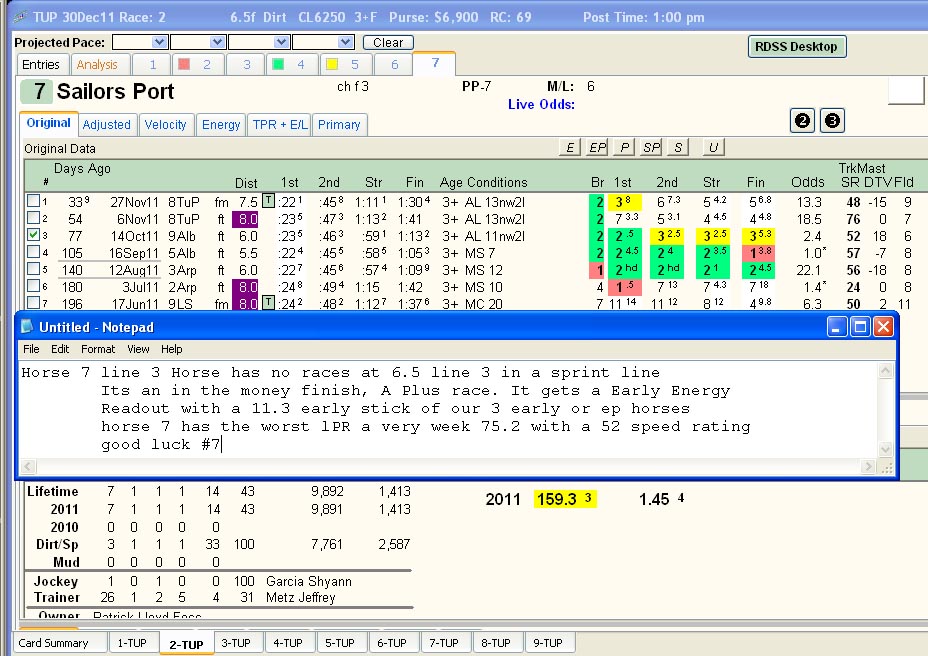The image size is (928, 656).
Task: Click the turf T marker on line 7
Action: [x=268, y=303]
